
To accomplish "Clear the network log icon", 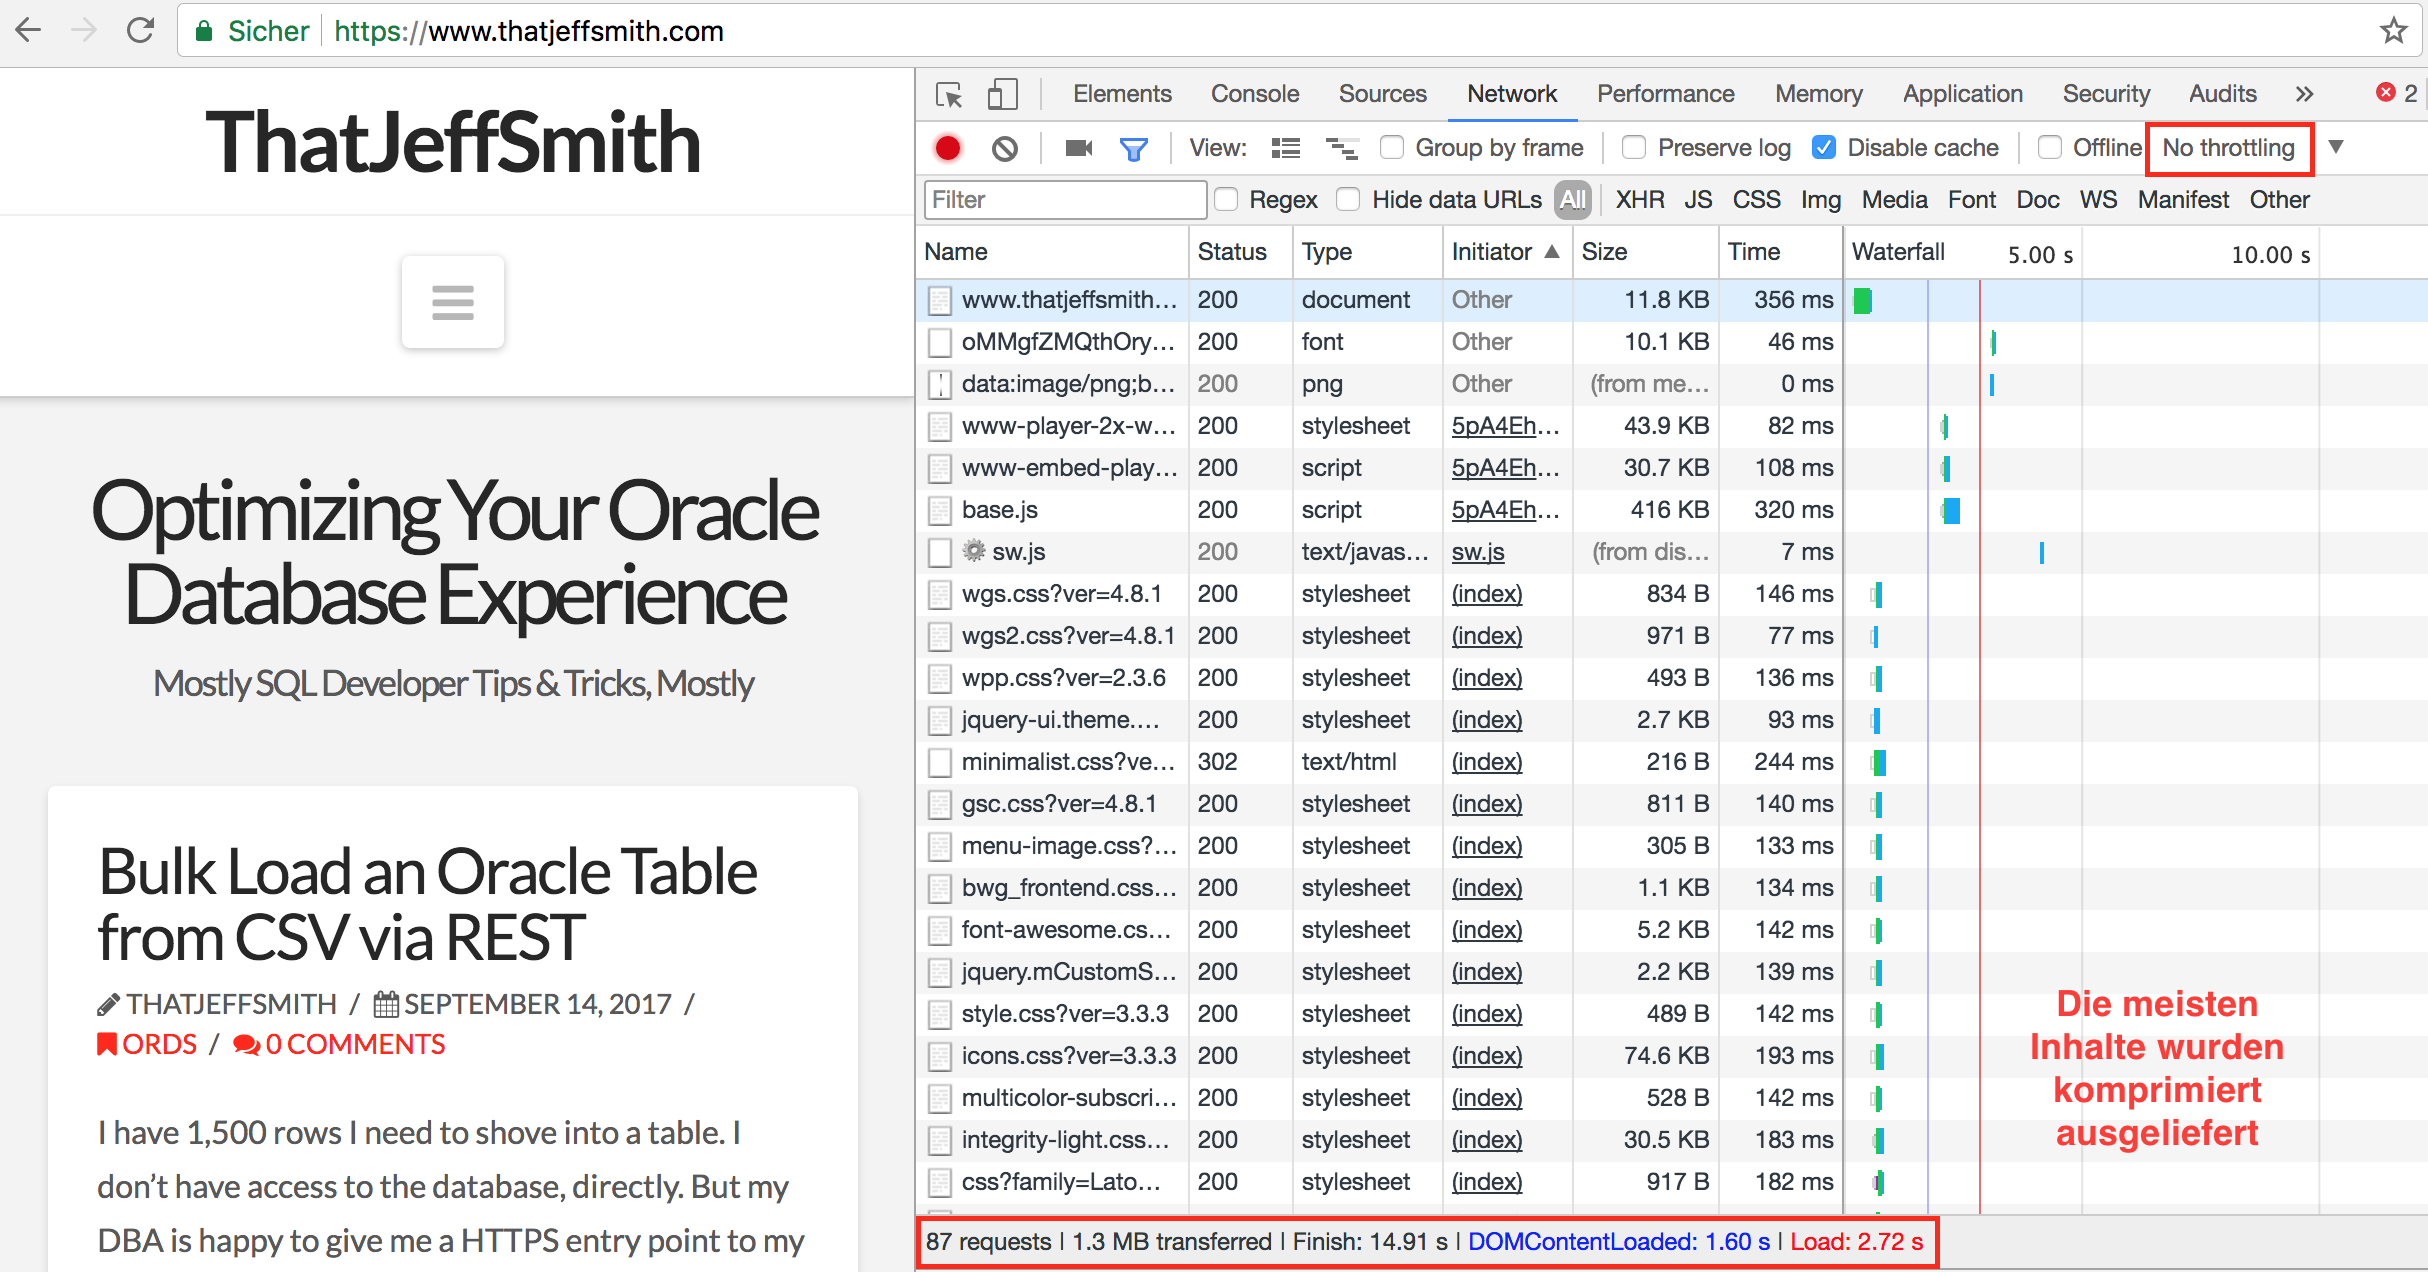I will pyautogui.click(x=1005, y=148).
